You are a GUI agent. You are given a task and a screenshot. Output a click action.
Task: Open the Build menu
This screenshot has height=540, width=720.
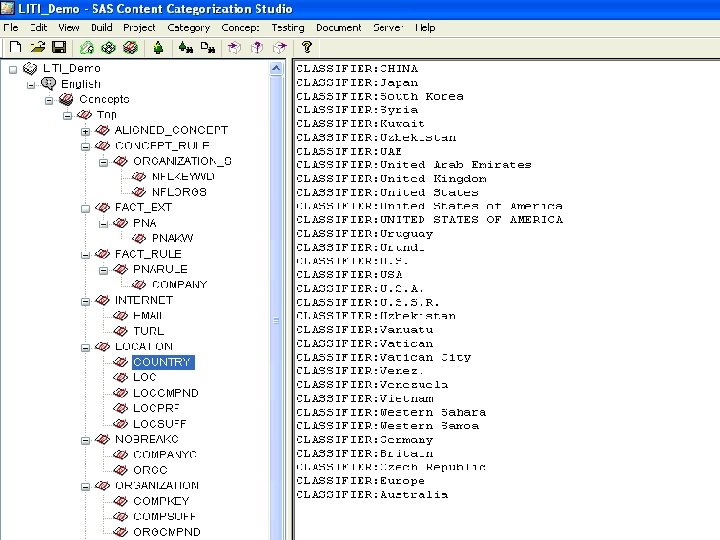(101, 28)
